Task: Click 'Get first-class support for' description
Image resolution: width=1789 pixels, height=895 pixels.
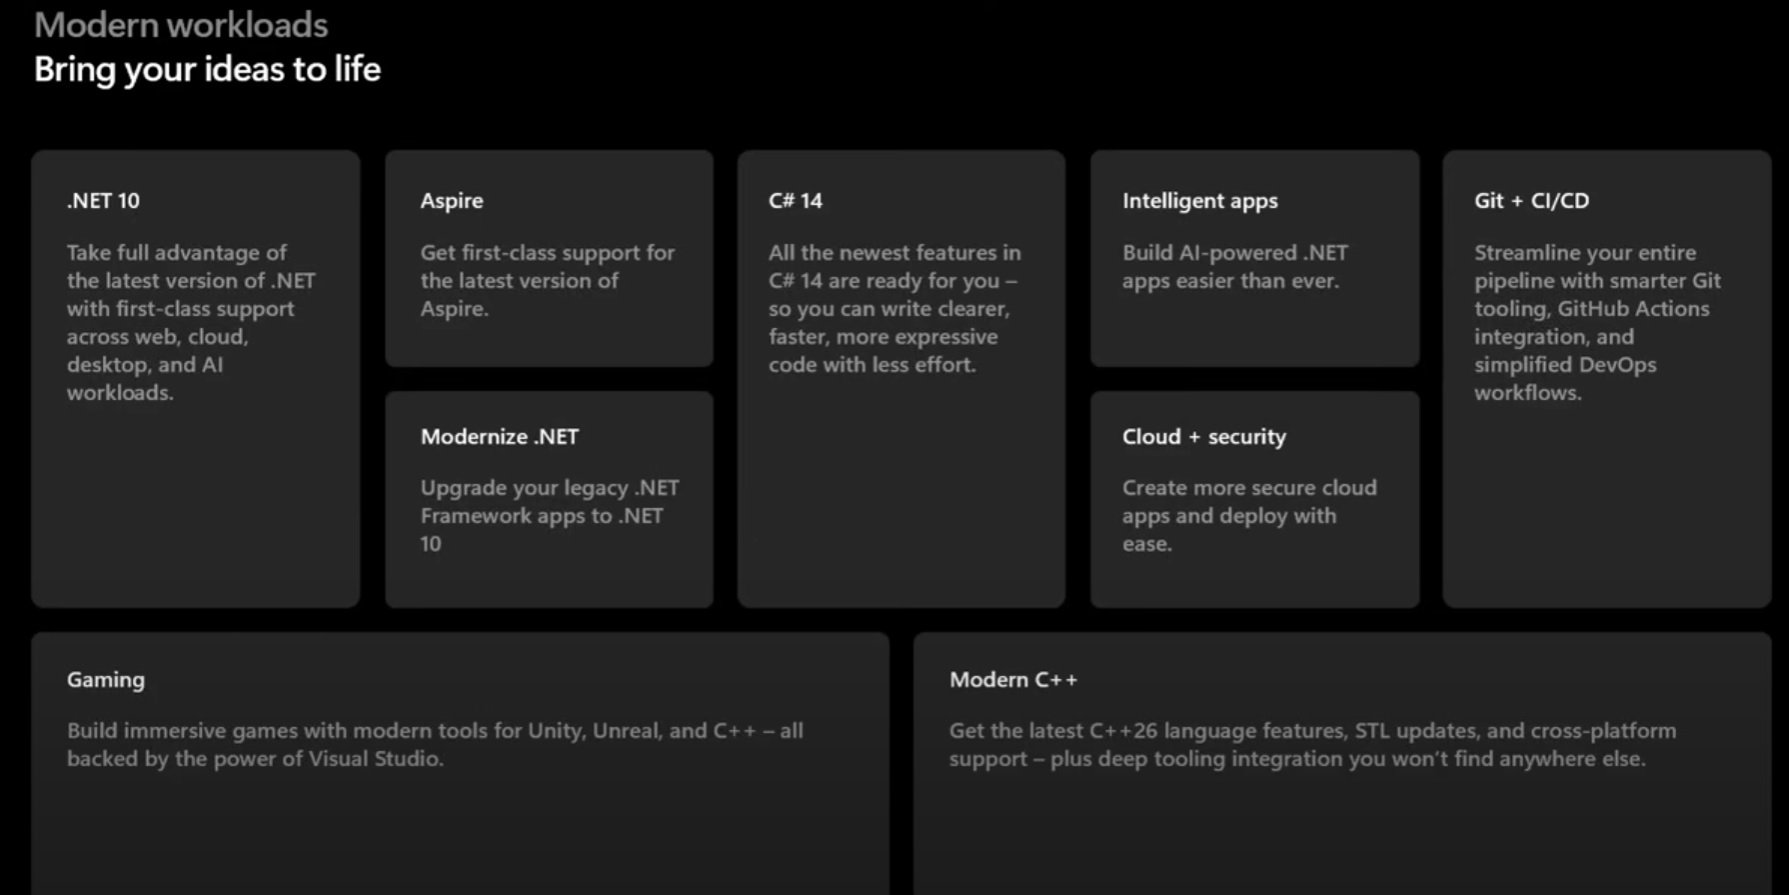Action: (547, 280)
